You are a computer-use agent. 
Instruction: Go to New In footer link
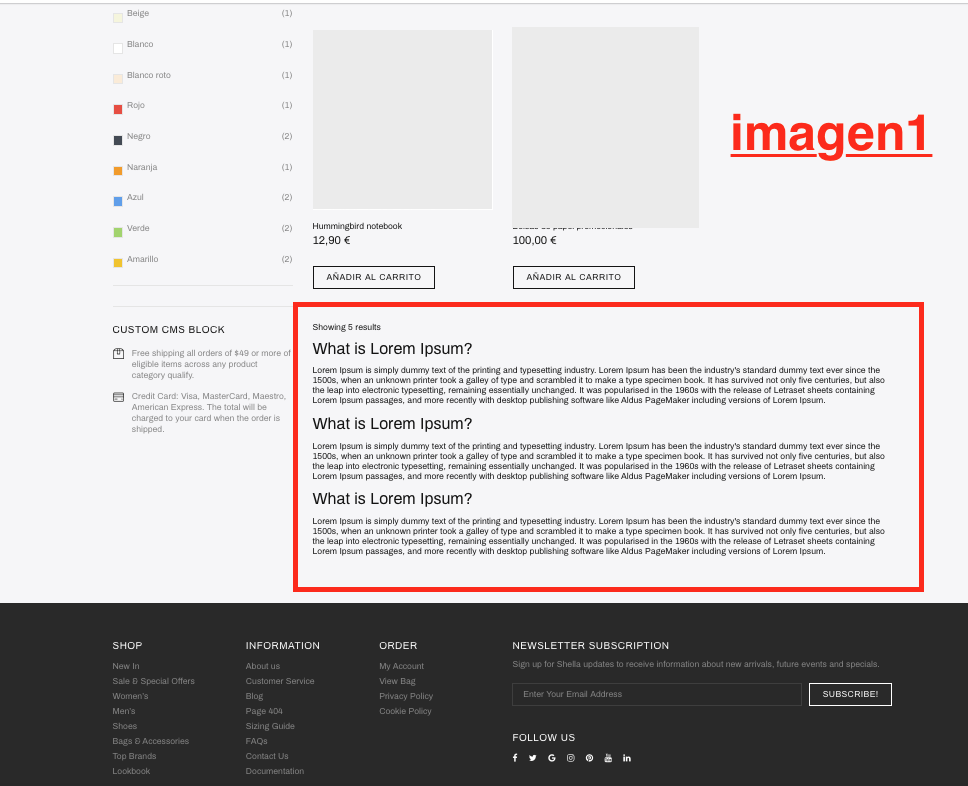(x=126, y=666)
